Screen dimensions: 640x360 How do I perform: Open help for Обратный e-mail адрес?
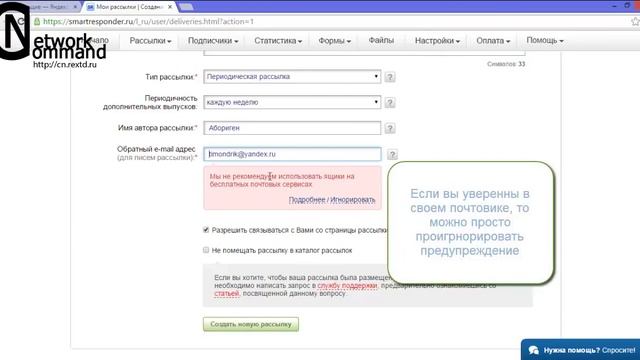tap(392, 154)
